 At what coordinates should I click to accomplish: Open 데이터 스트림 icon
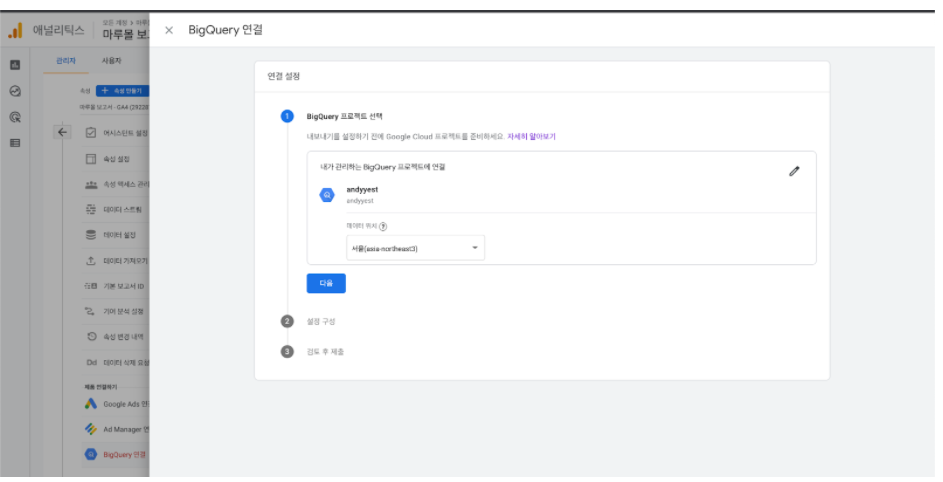point(91,209)
